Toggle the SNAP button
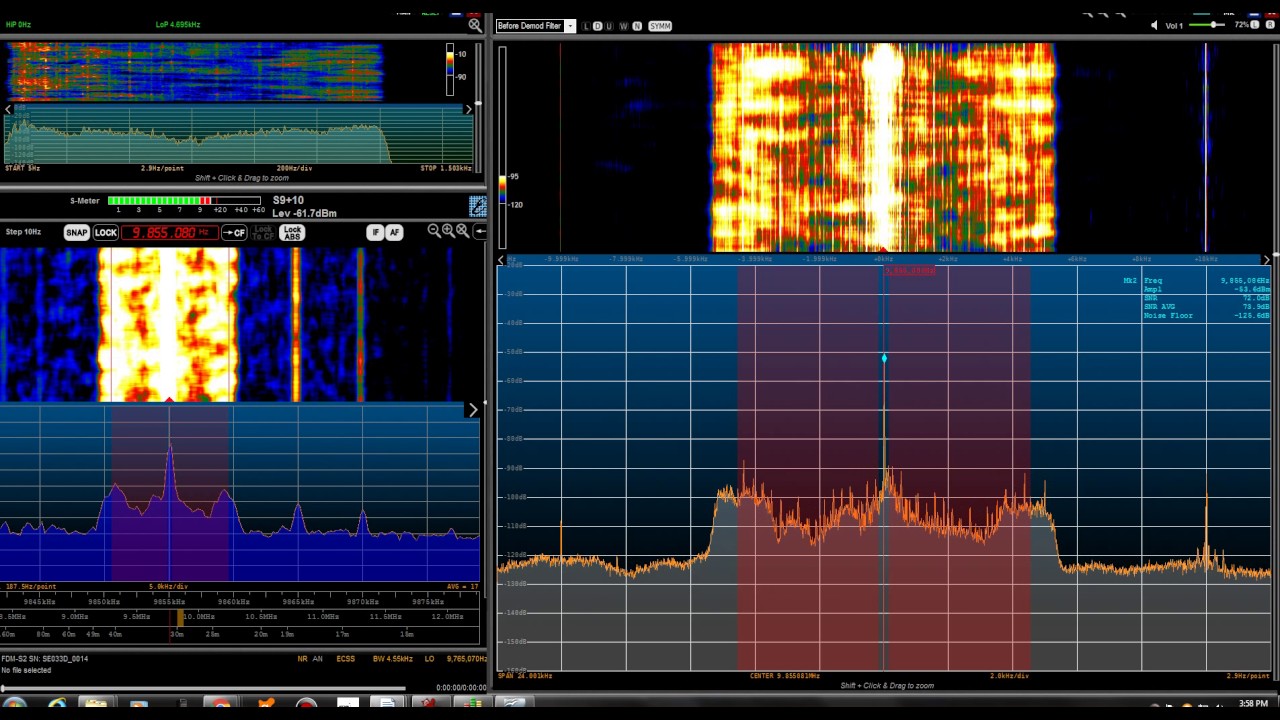 click(77, 232)
